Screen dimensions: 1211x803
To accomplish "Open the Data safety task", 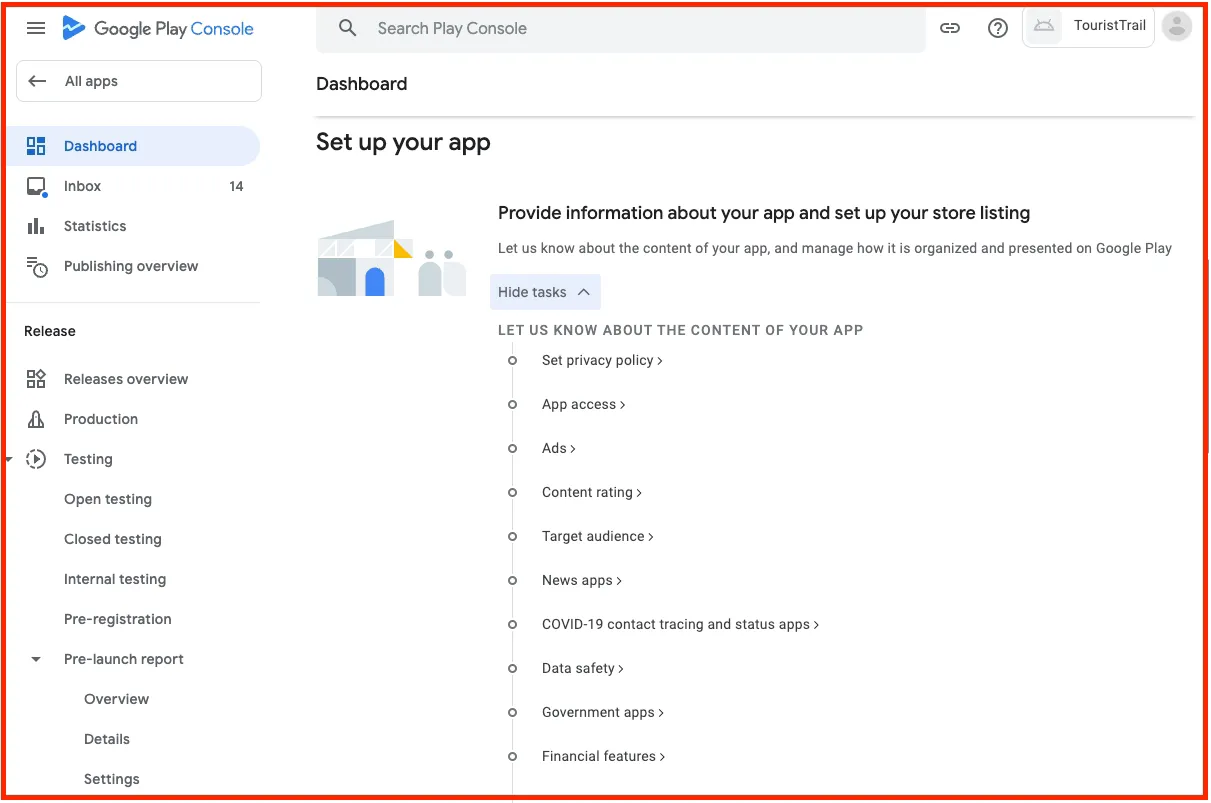I will coord(583,668).
